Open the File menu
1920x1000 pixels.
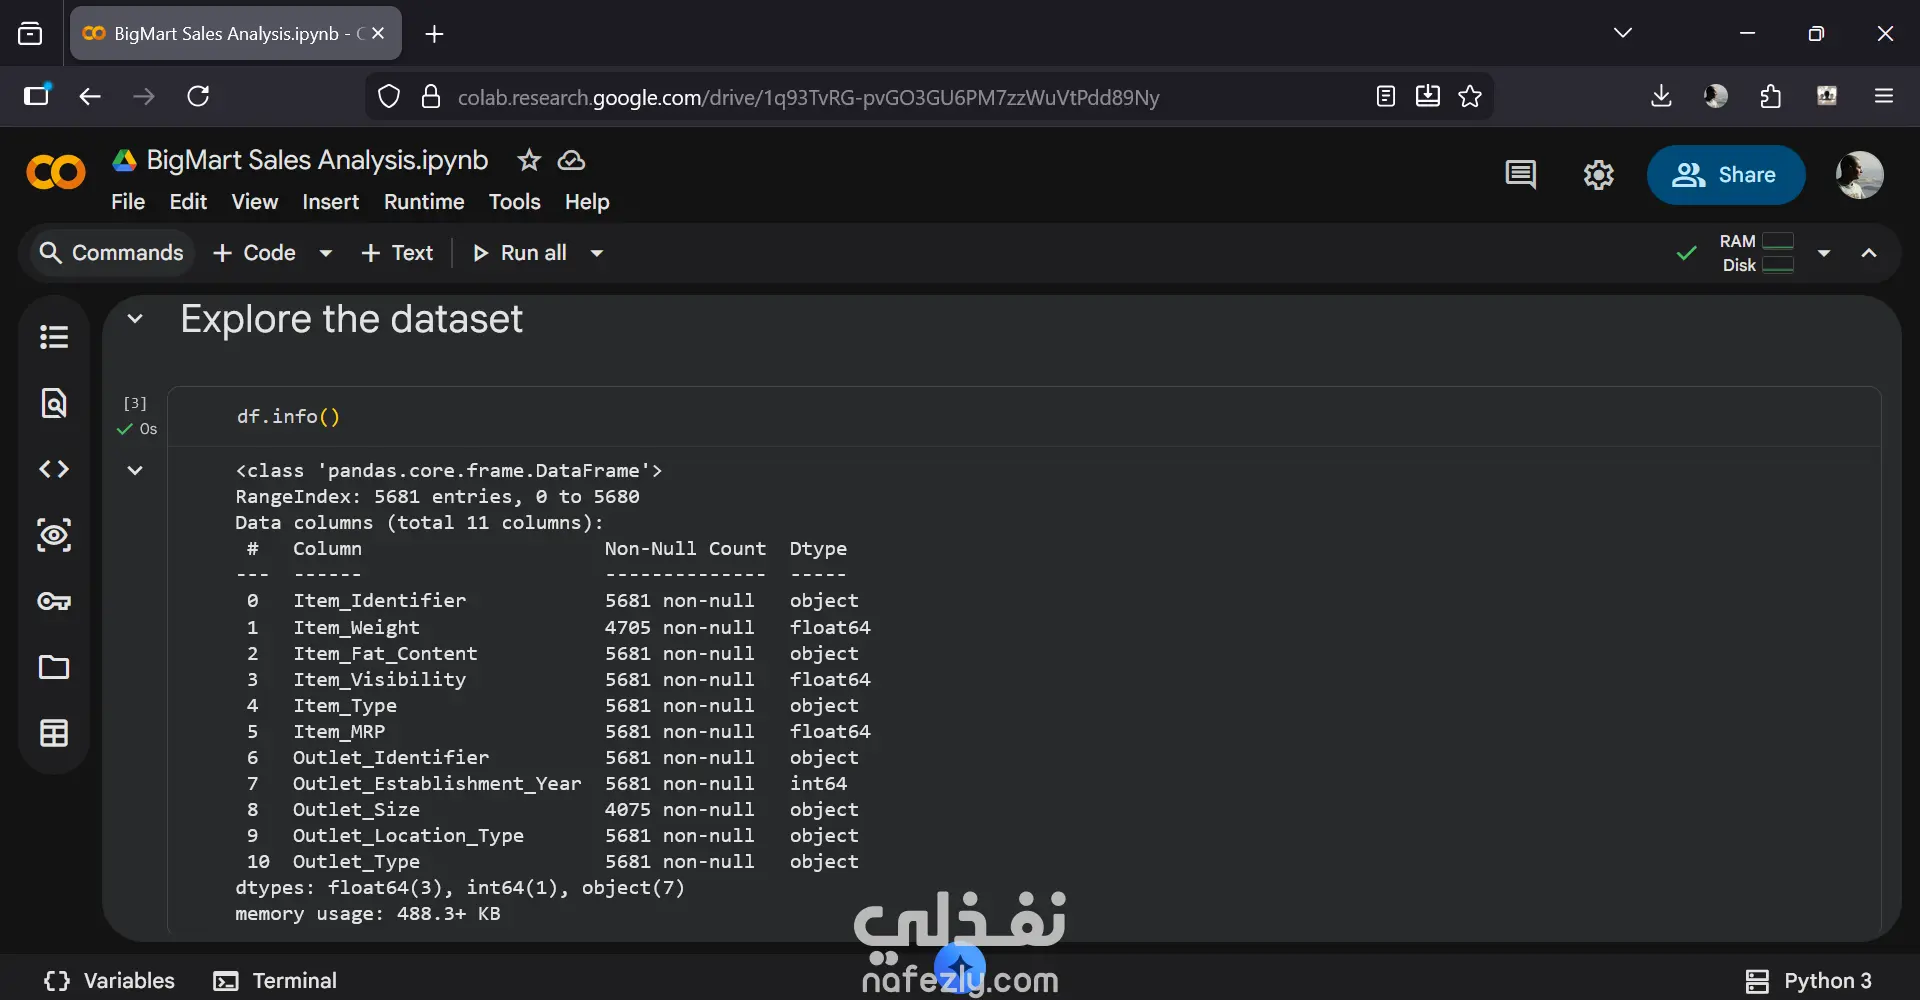tap(128, 202)
